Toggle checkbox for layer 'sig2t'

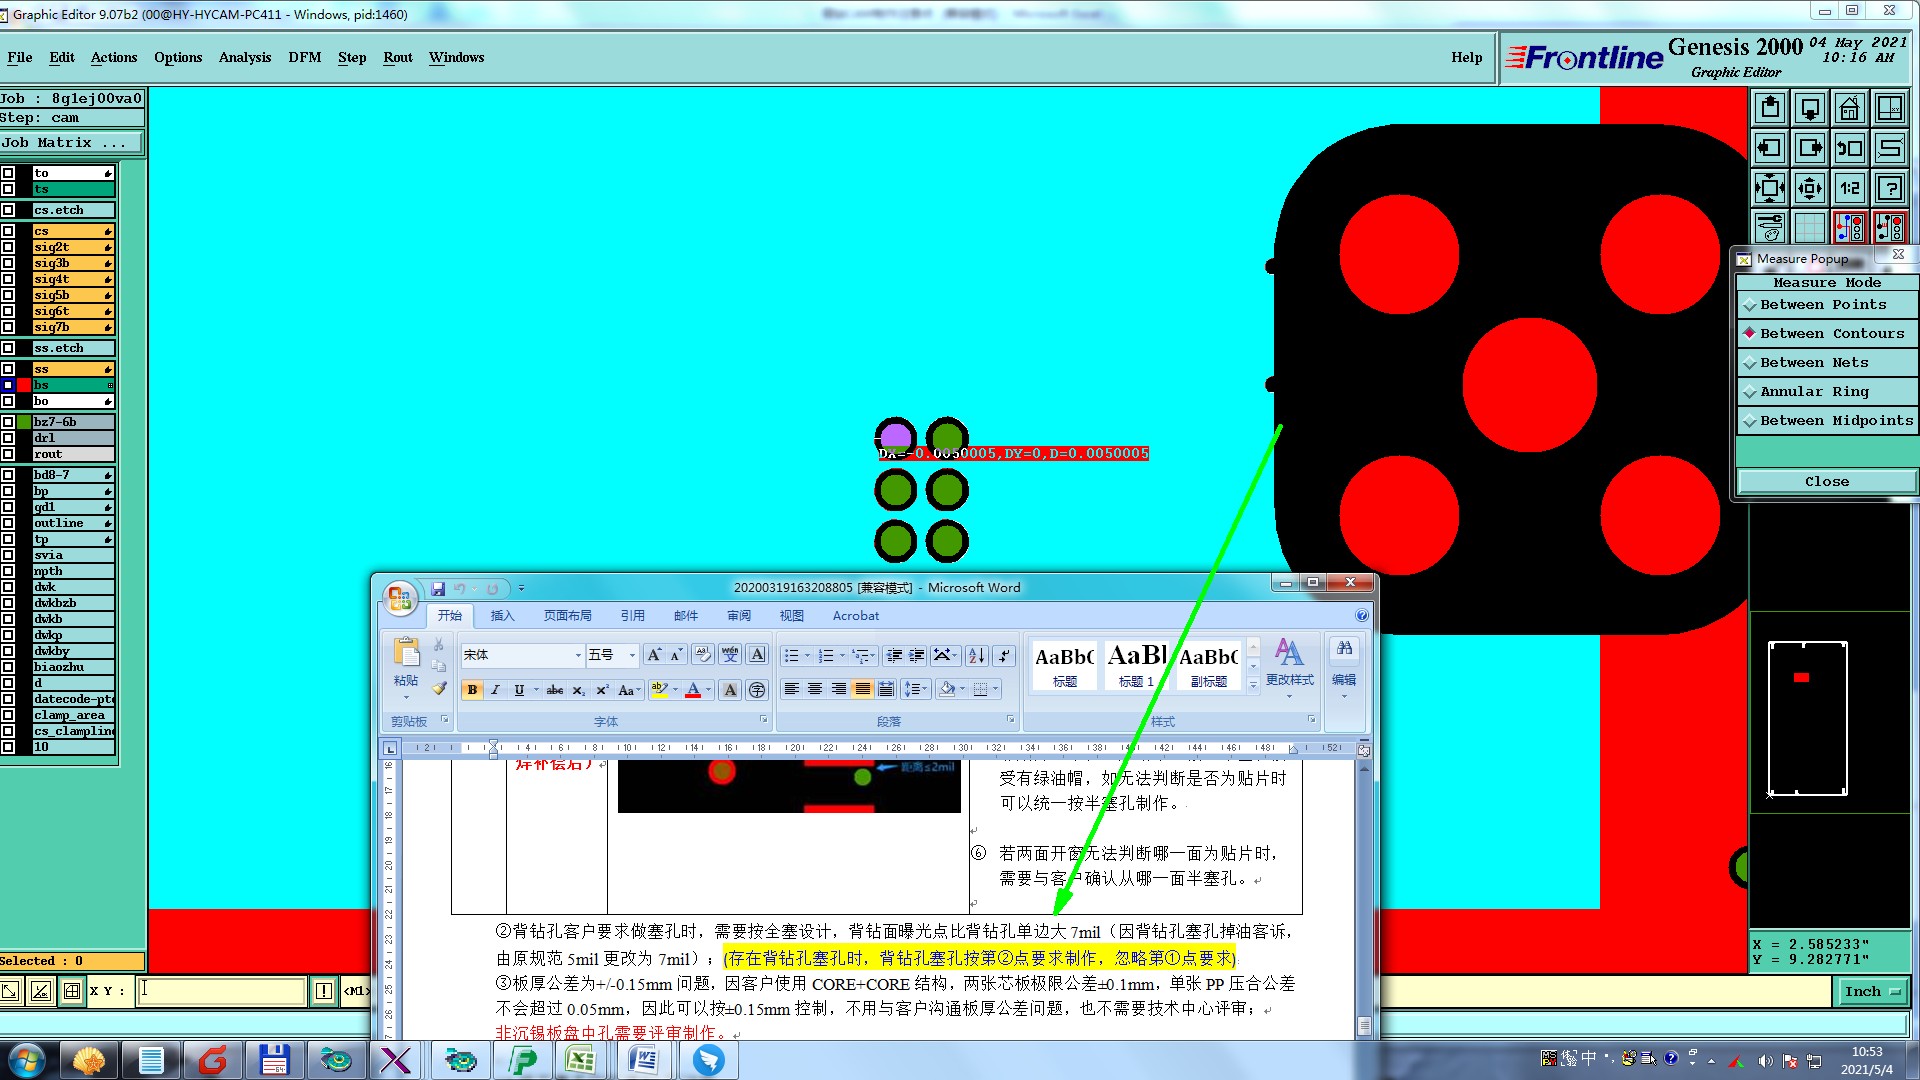tap(8, 247)
